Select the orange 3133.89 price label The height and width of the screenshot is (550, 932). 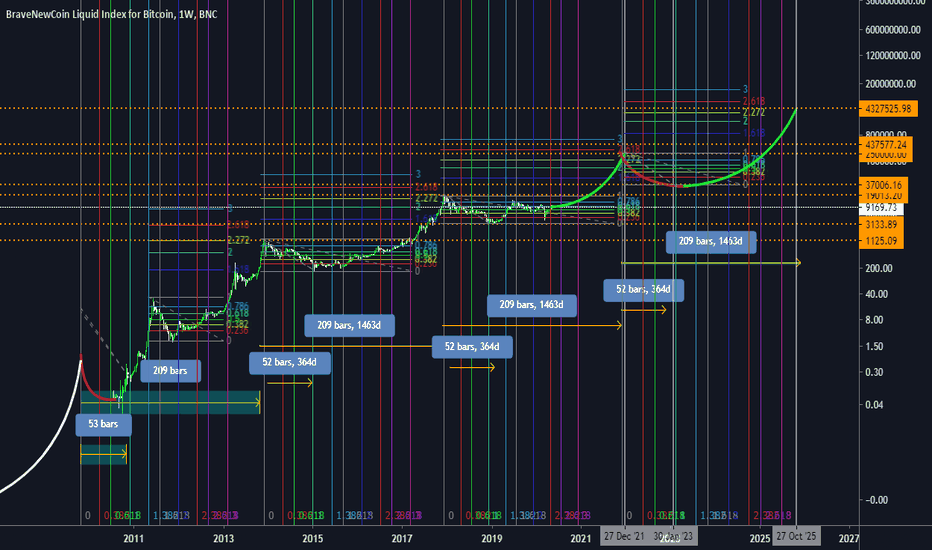coord(881,224)
